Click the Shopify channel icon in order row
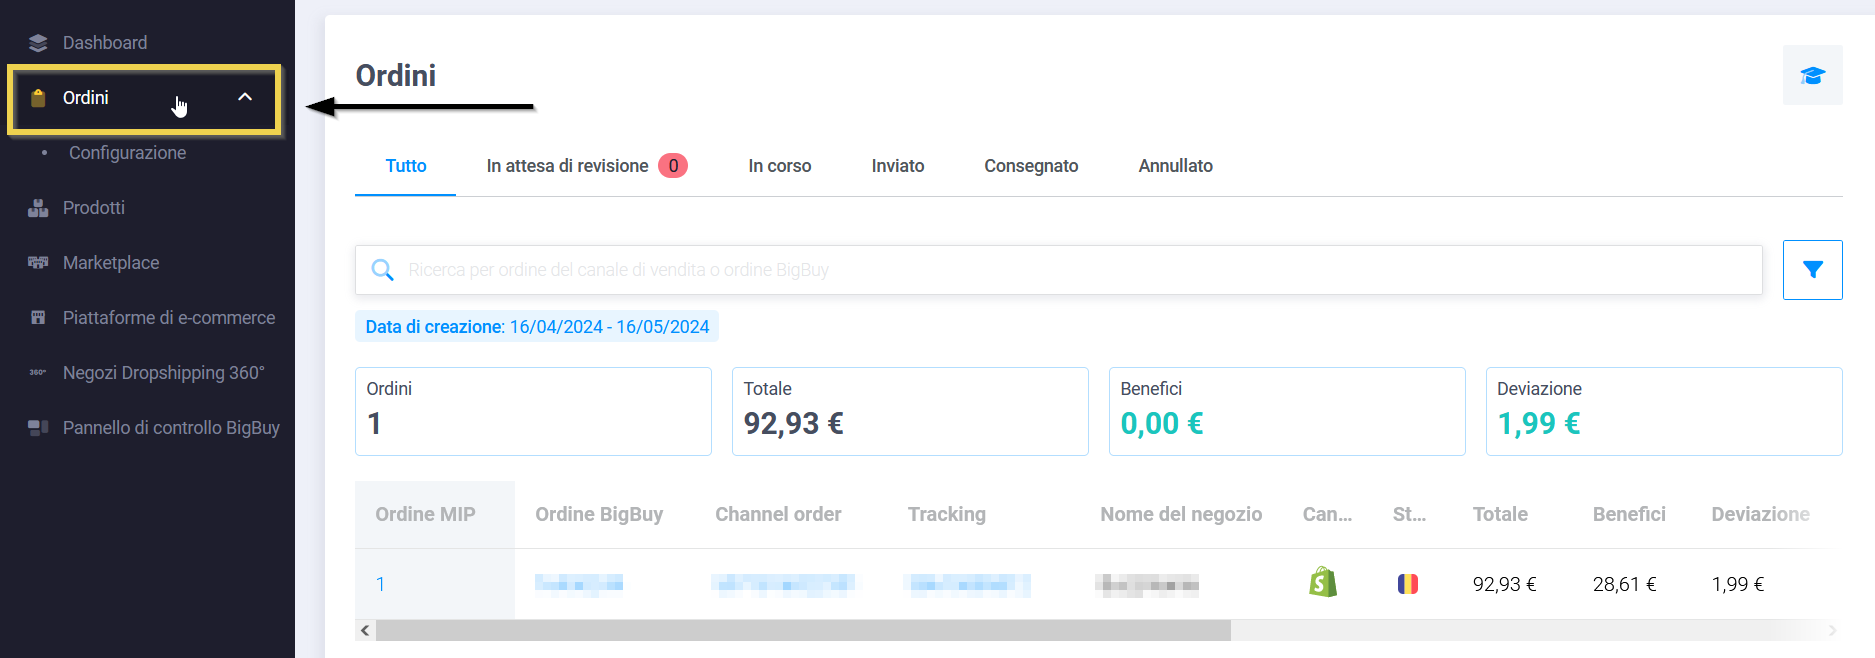 [1322, 583]
